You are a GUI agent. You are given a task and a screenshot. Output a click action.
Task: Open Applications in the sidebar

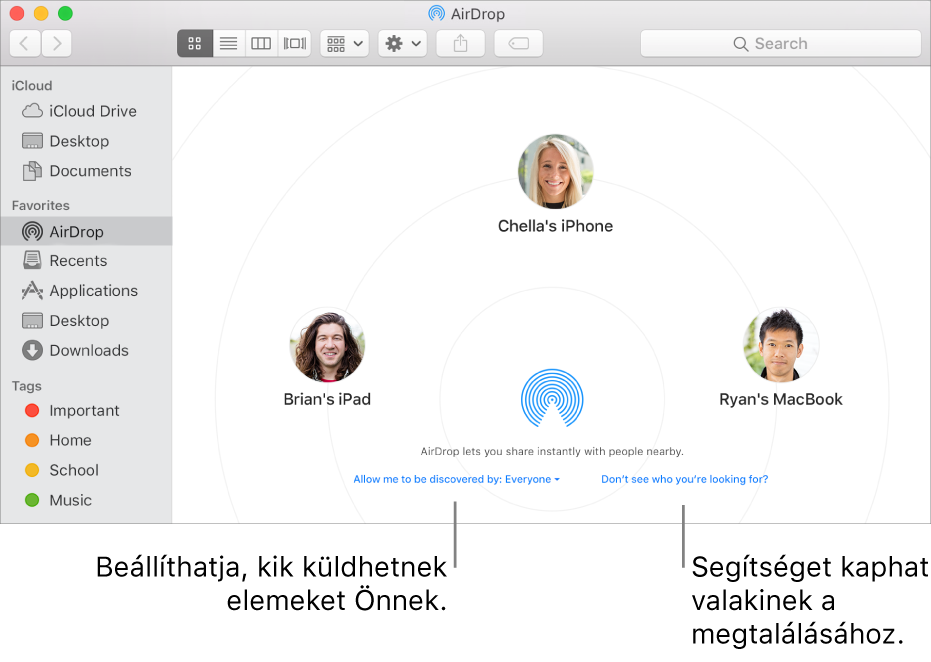coord(86,291)
